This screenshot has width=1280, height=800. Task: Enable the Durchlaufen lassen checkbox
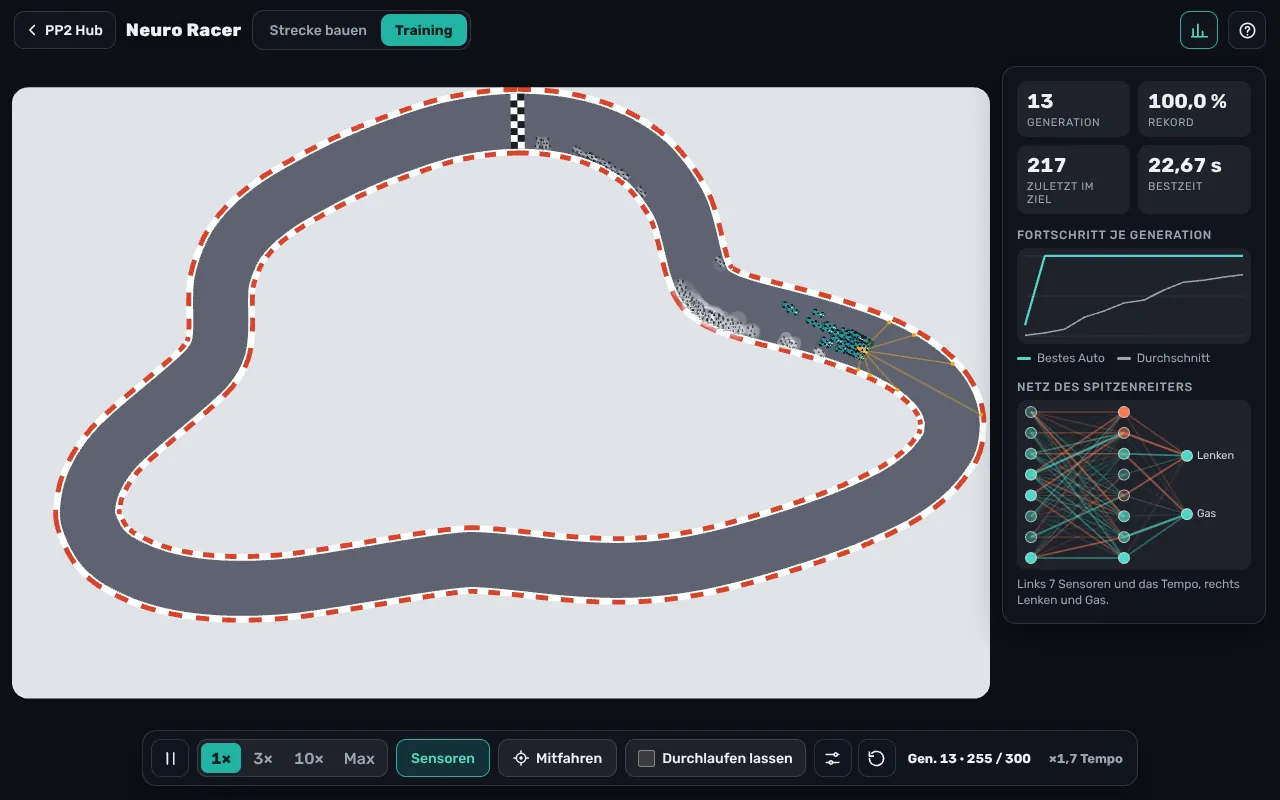[646, 758]
